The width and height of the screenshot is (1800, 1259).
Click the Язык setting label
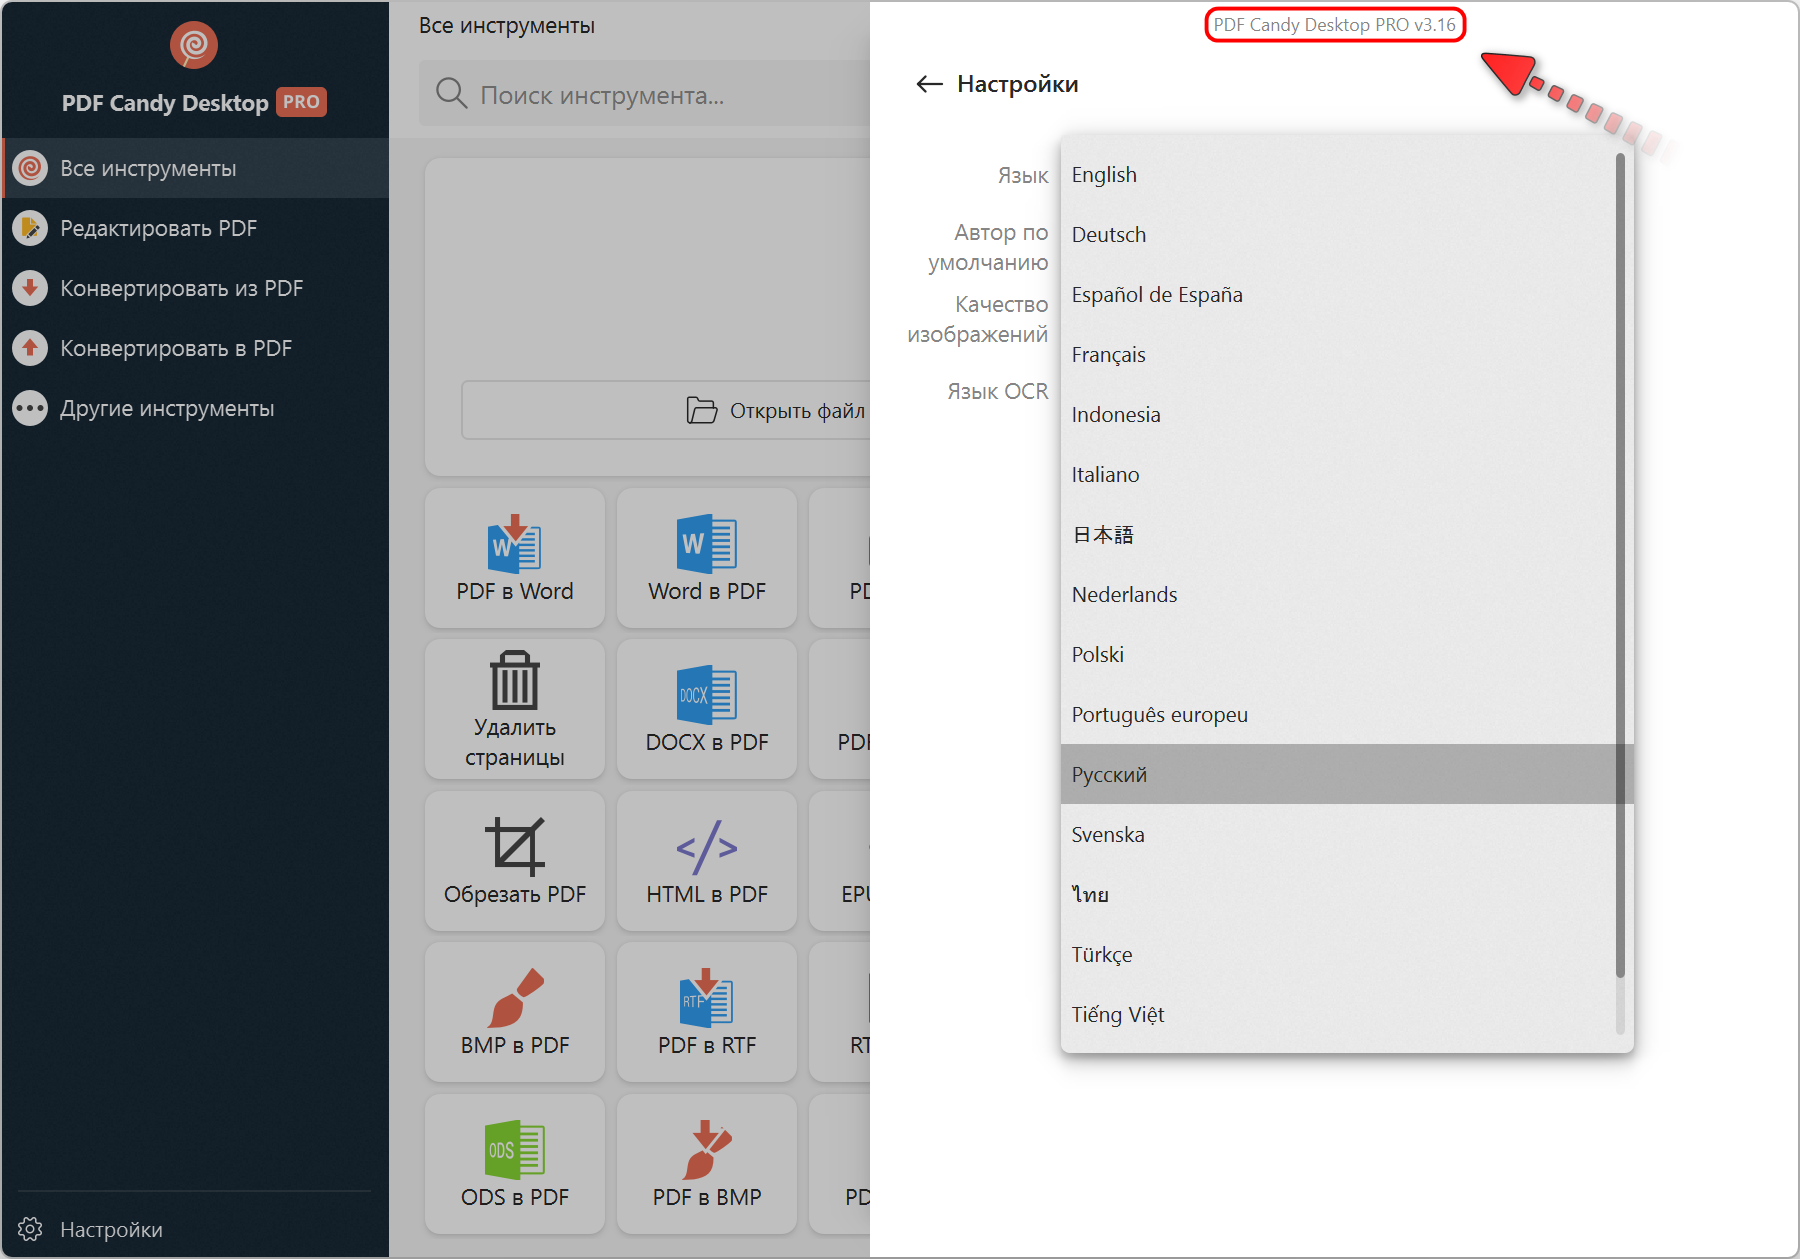pos(1023,175)
